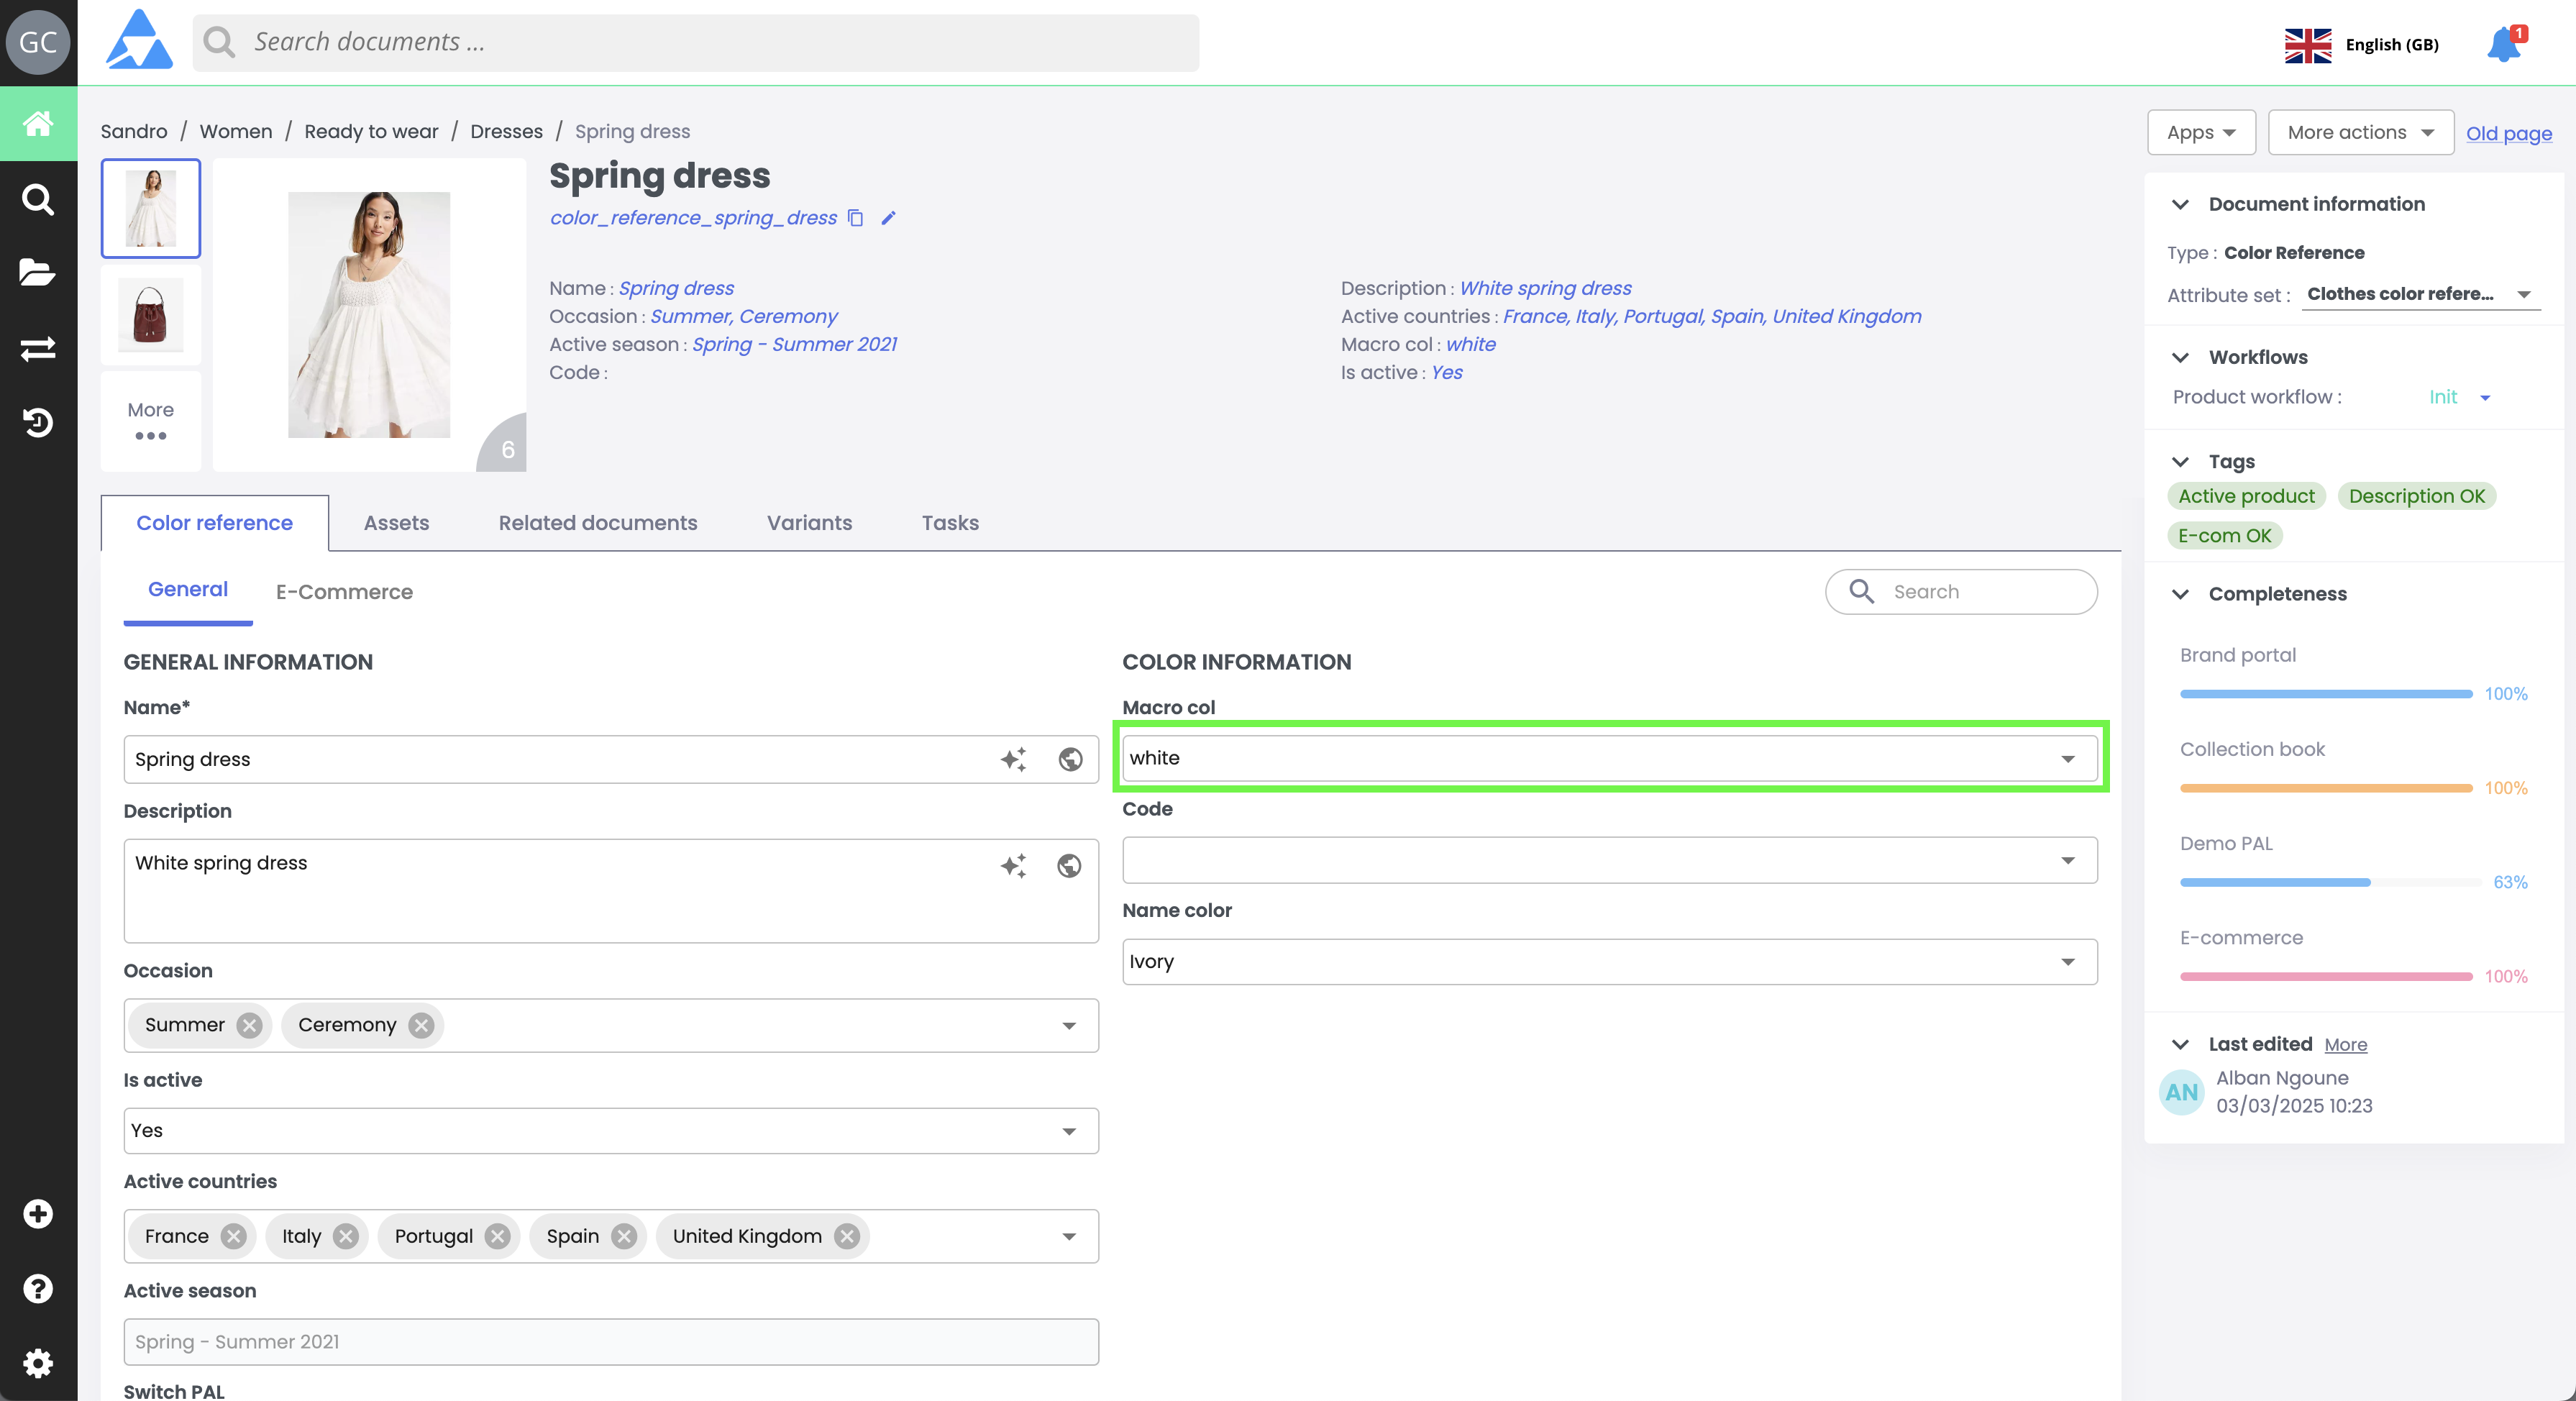Click the pencil edit icon beside identifier
The width and height of the screenshot is (2576, 1401).
(888, 218)
